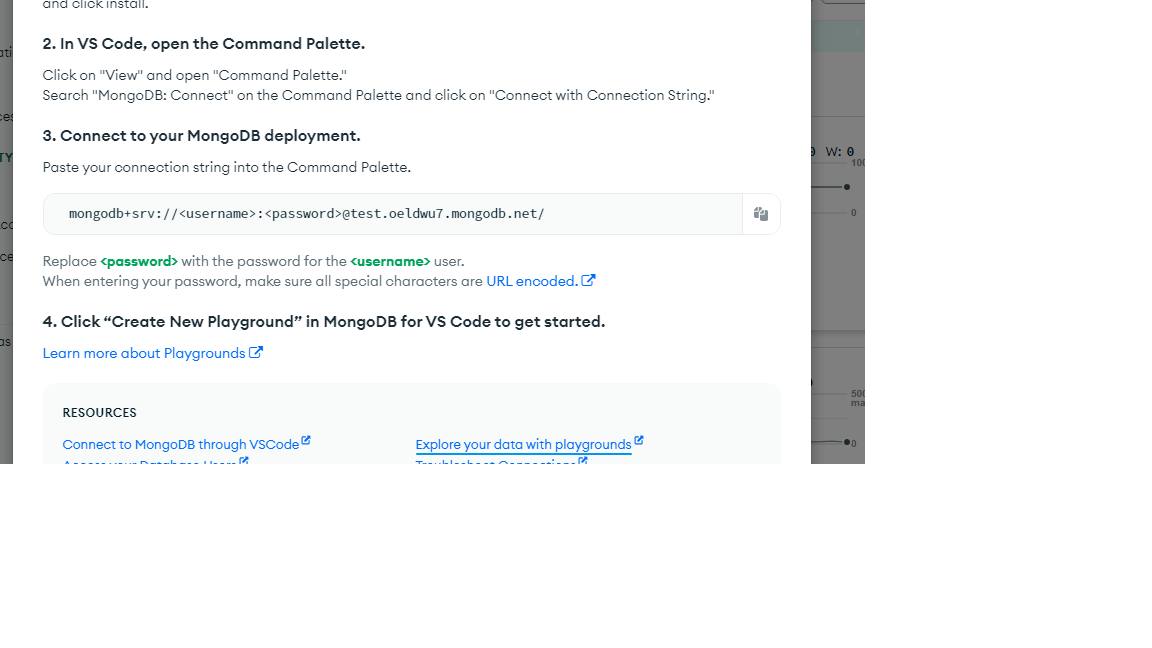Click the RESOURCES section heading
This screenshot has width=1152, height=648.
(x=99, y=413)
